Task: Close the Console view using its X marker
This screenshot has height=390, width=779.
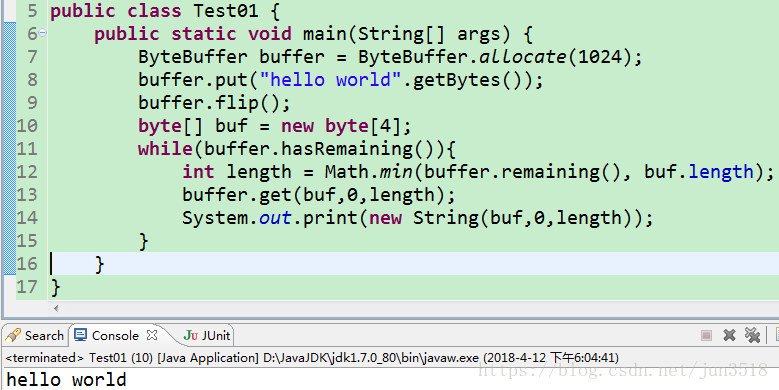Action: pos(152,335)
